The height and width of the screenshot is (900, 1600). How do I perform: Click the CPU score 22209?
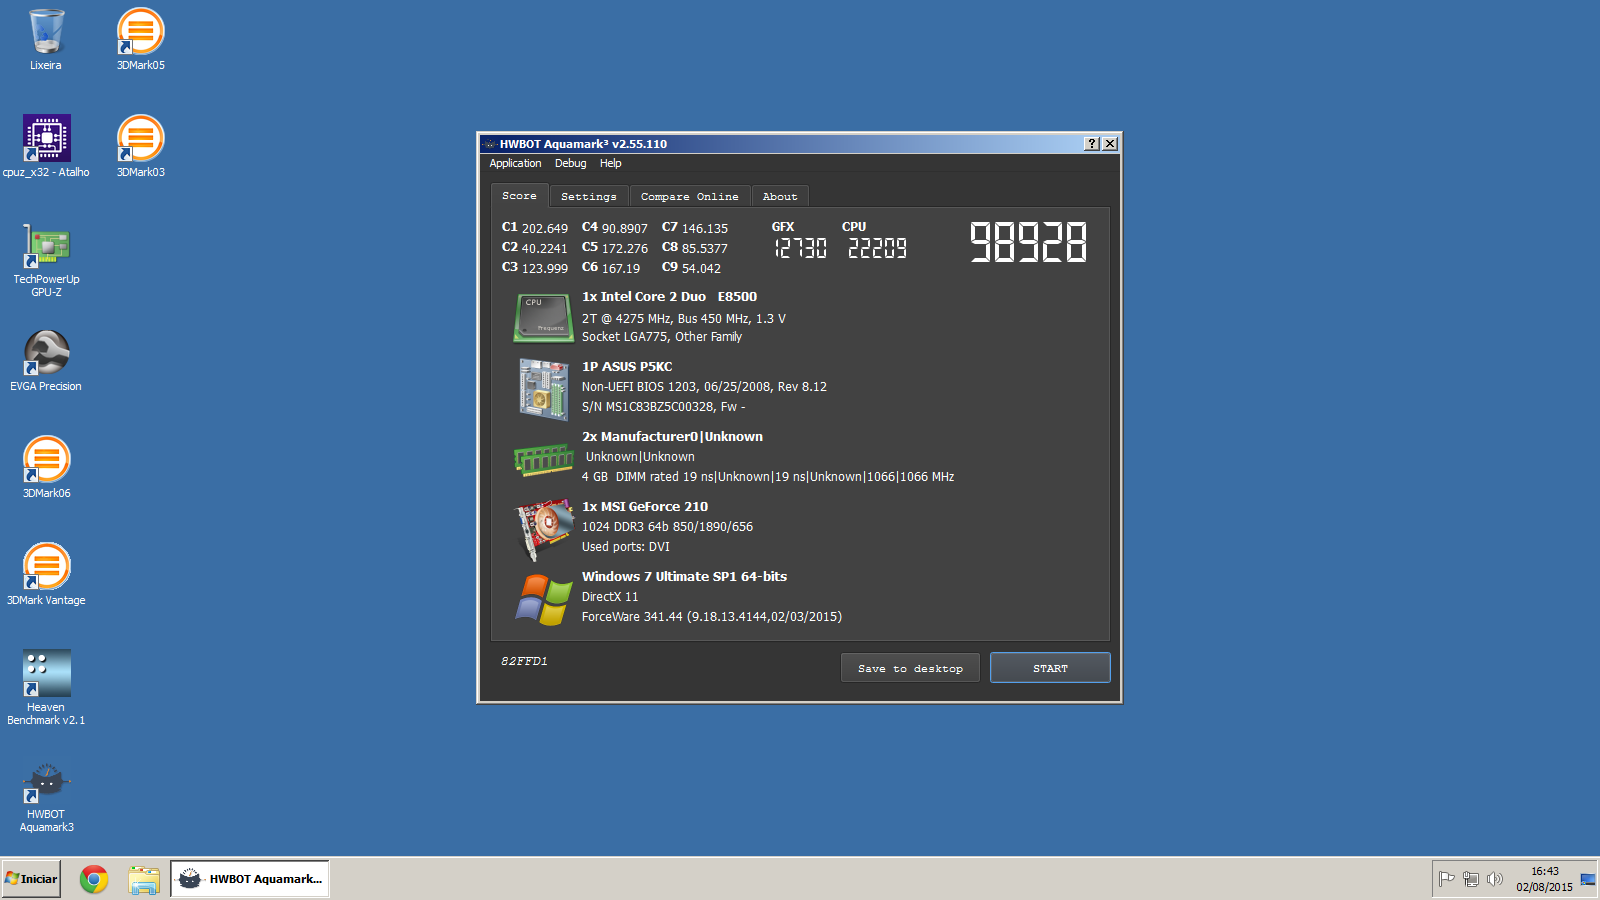coord(877,248)
